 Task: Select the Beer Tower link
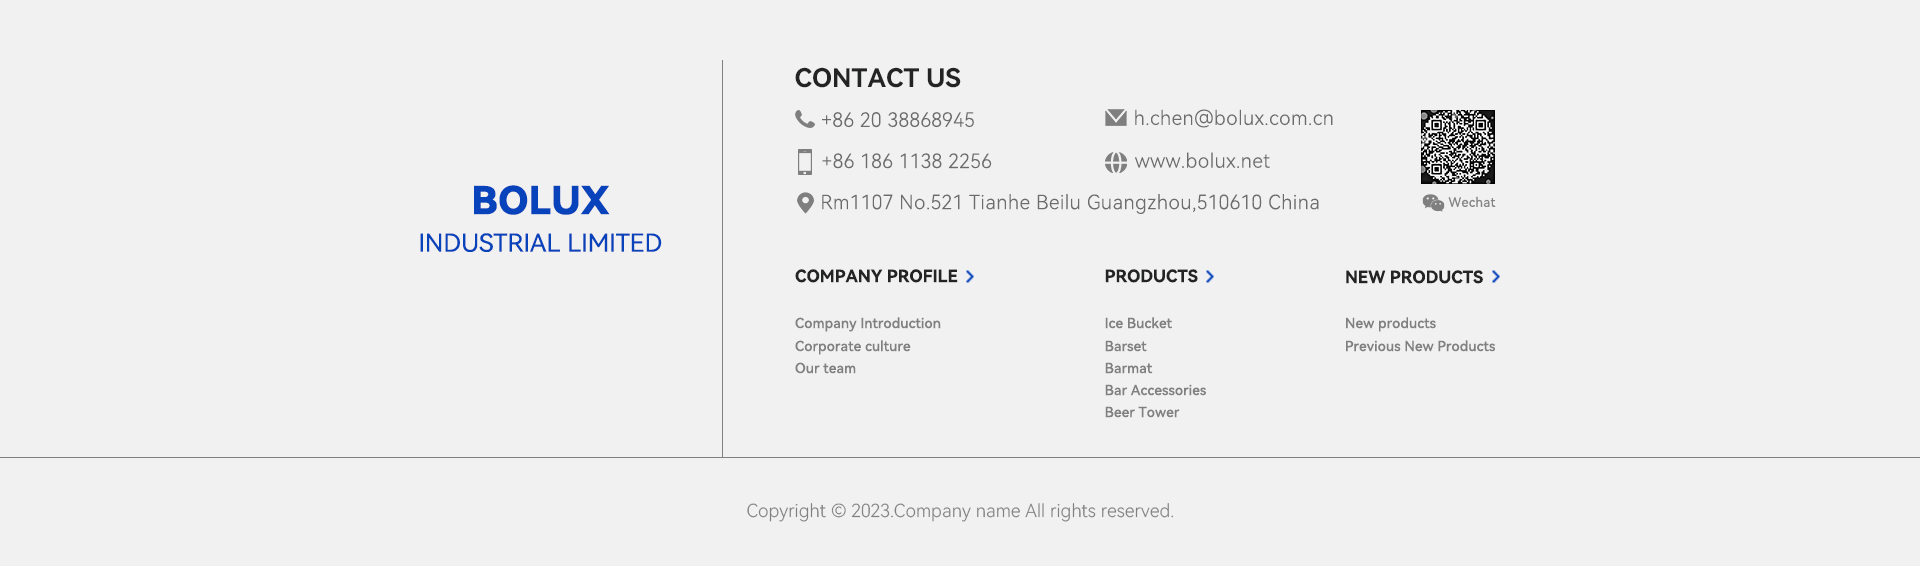click(1141, 412)
